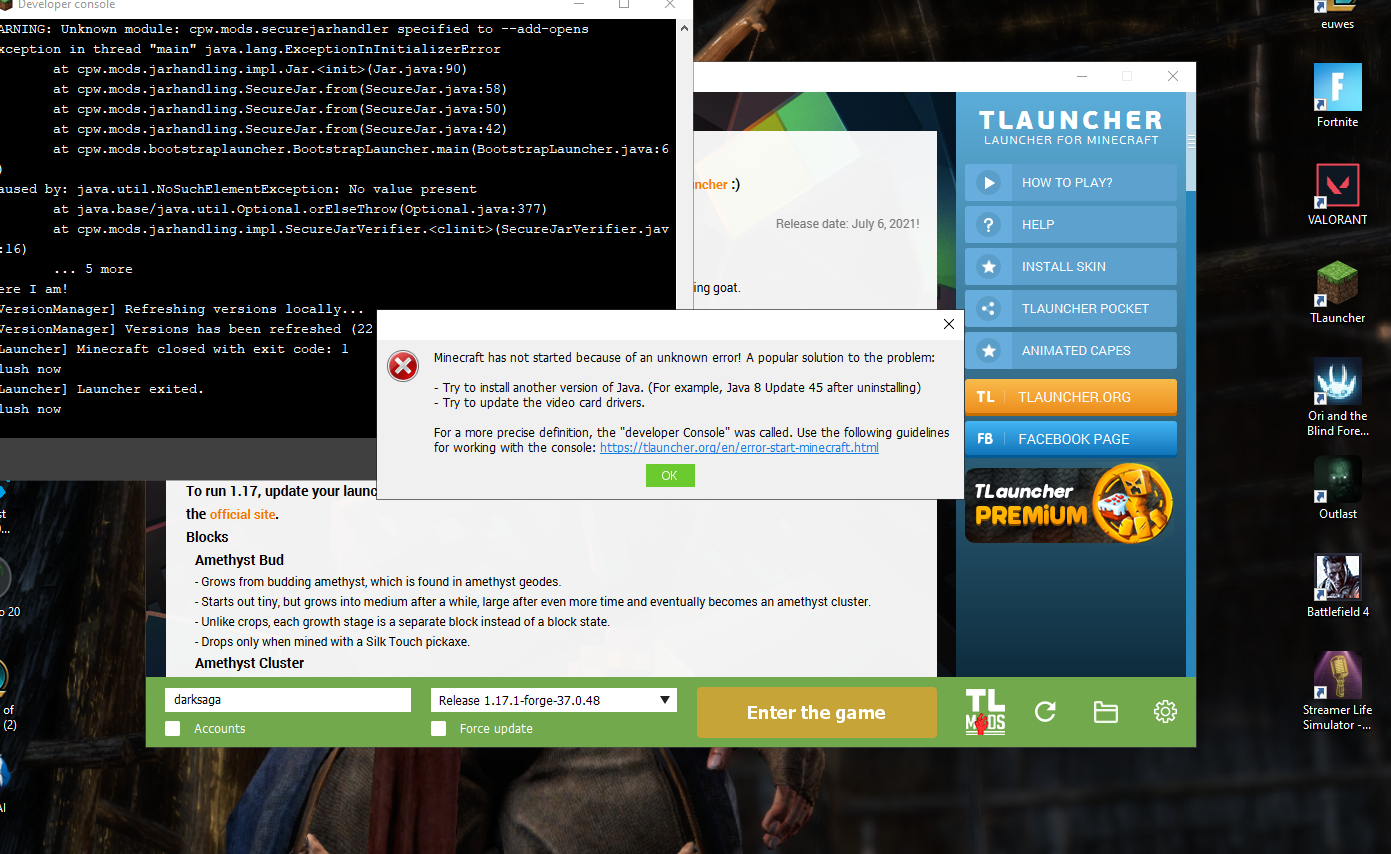Select the Ori and the Blind Forest shortcut

click(x=1337, y=398)
